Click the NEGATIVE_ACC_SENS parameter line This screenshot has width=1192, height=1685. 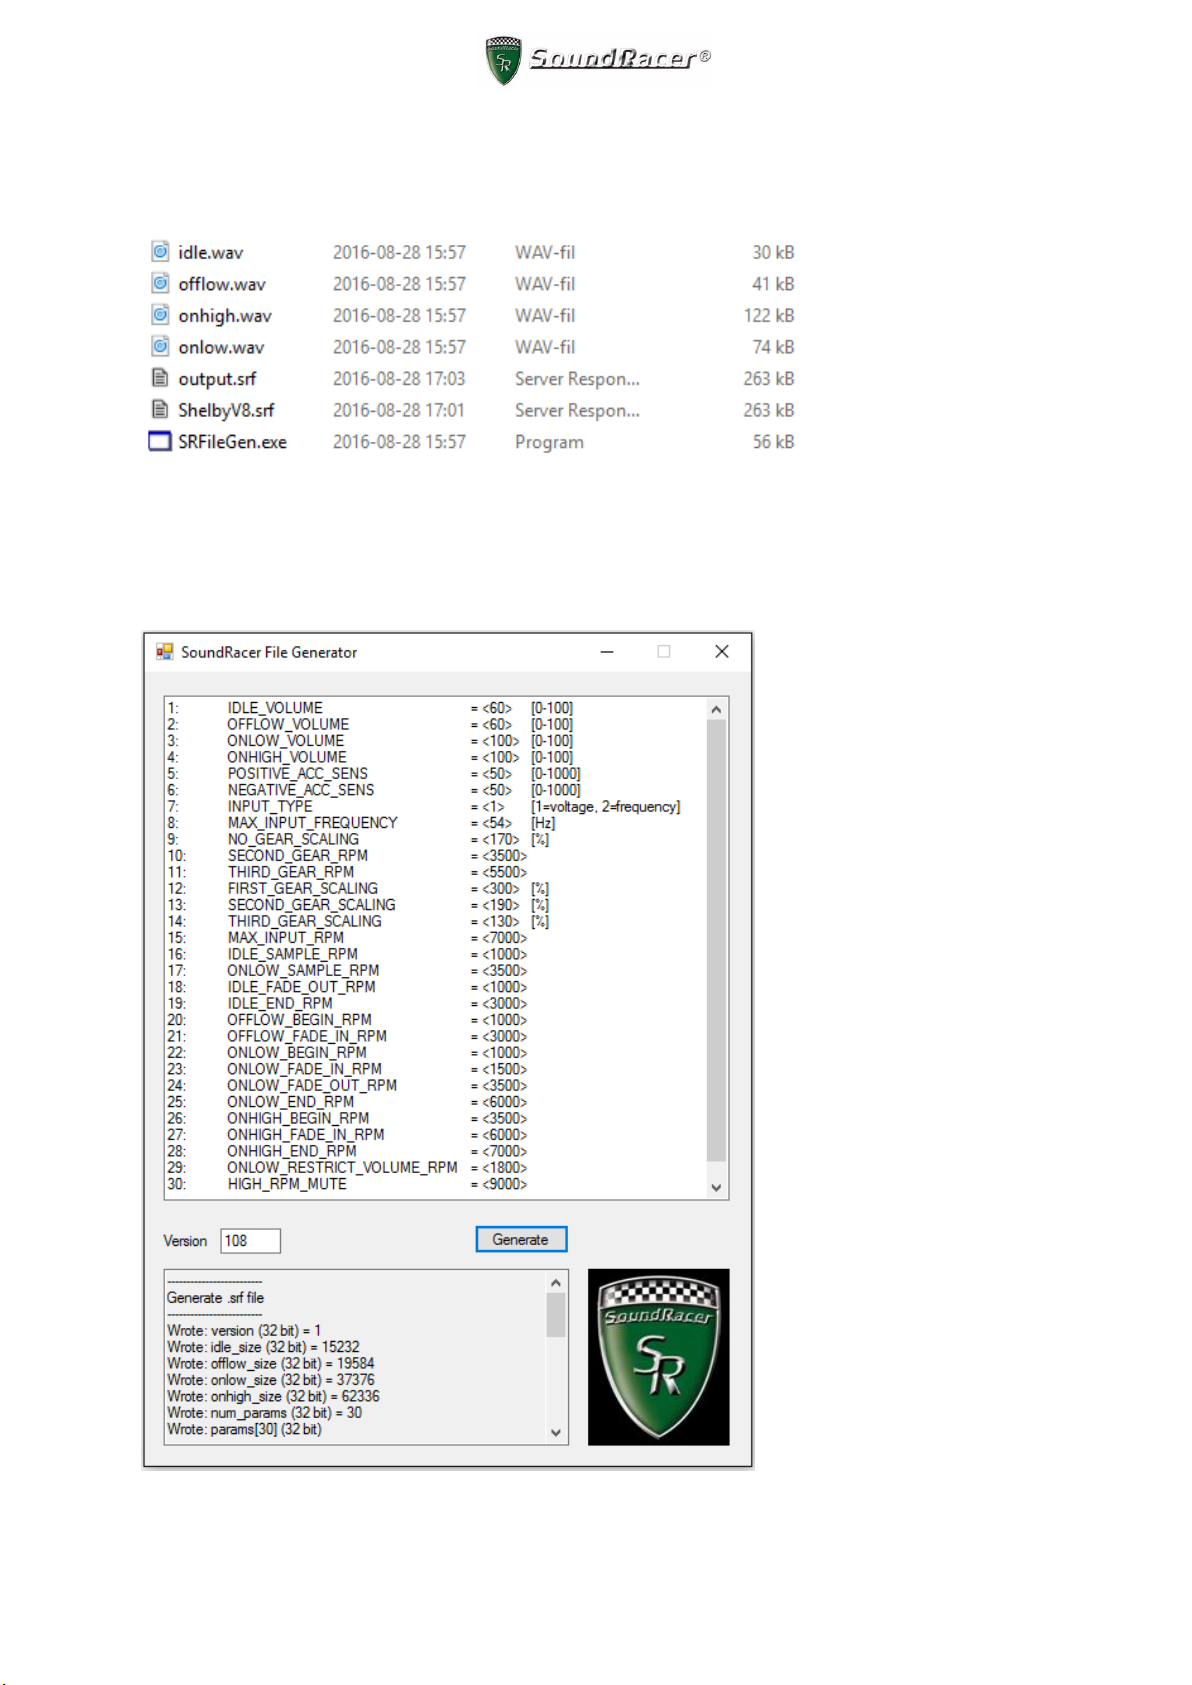point(374,790)
